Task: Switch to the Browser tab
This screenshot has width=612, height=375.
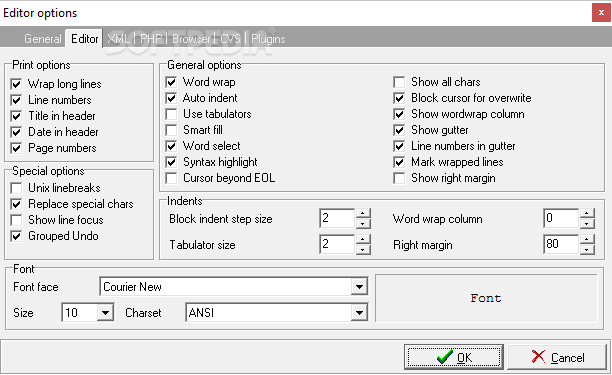Action: click(191, 39)
